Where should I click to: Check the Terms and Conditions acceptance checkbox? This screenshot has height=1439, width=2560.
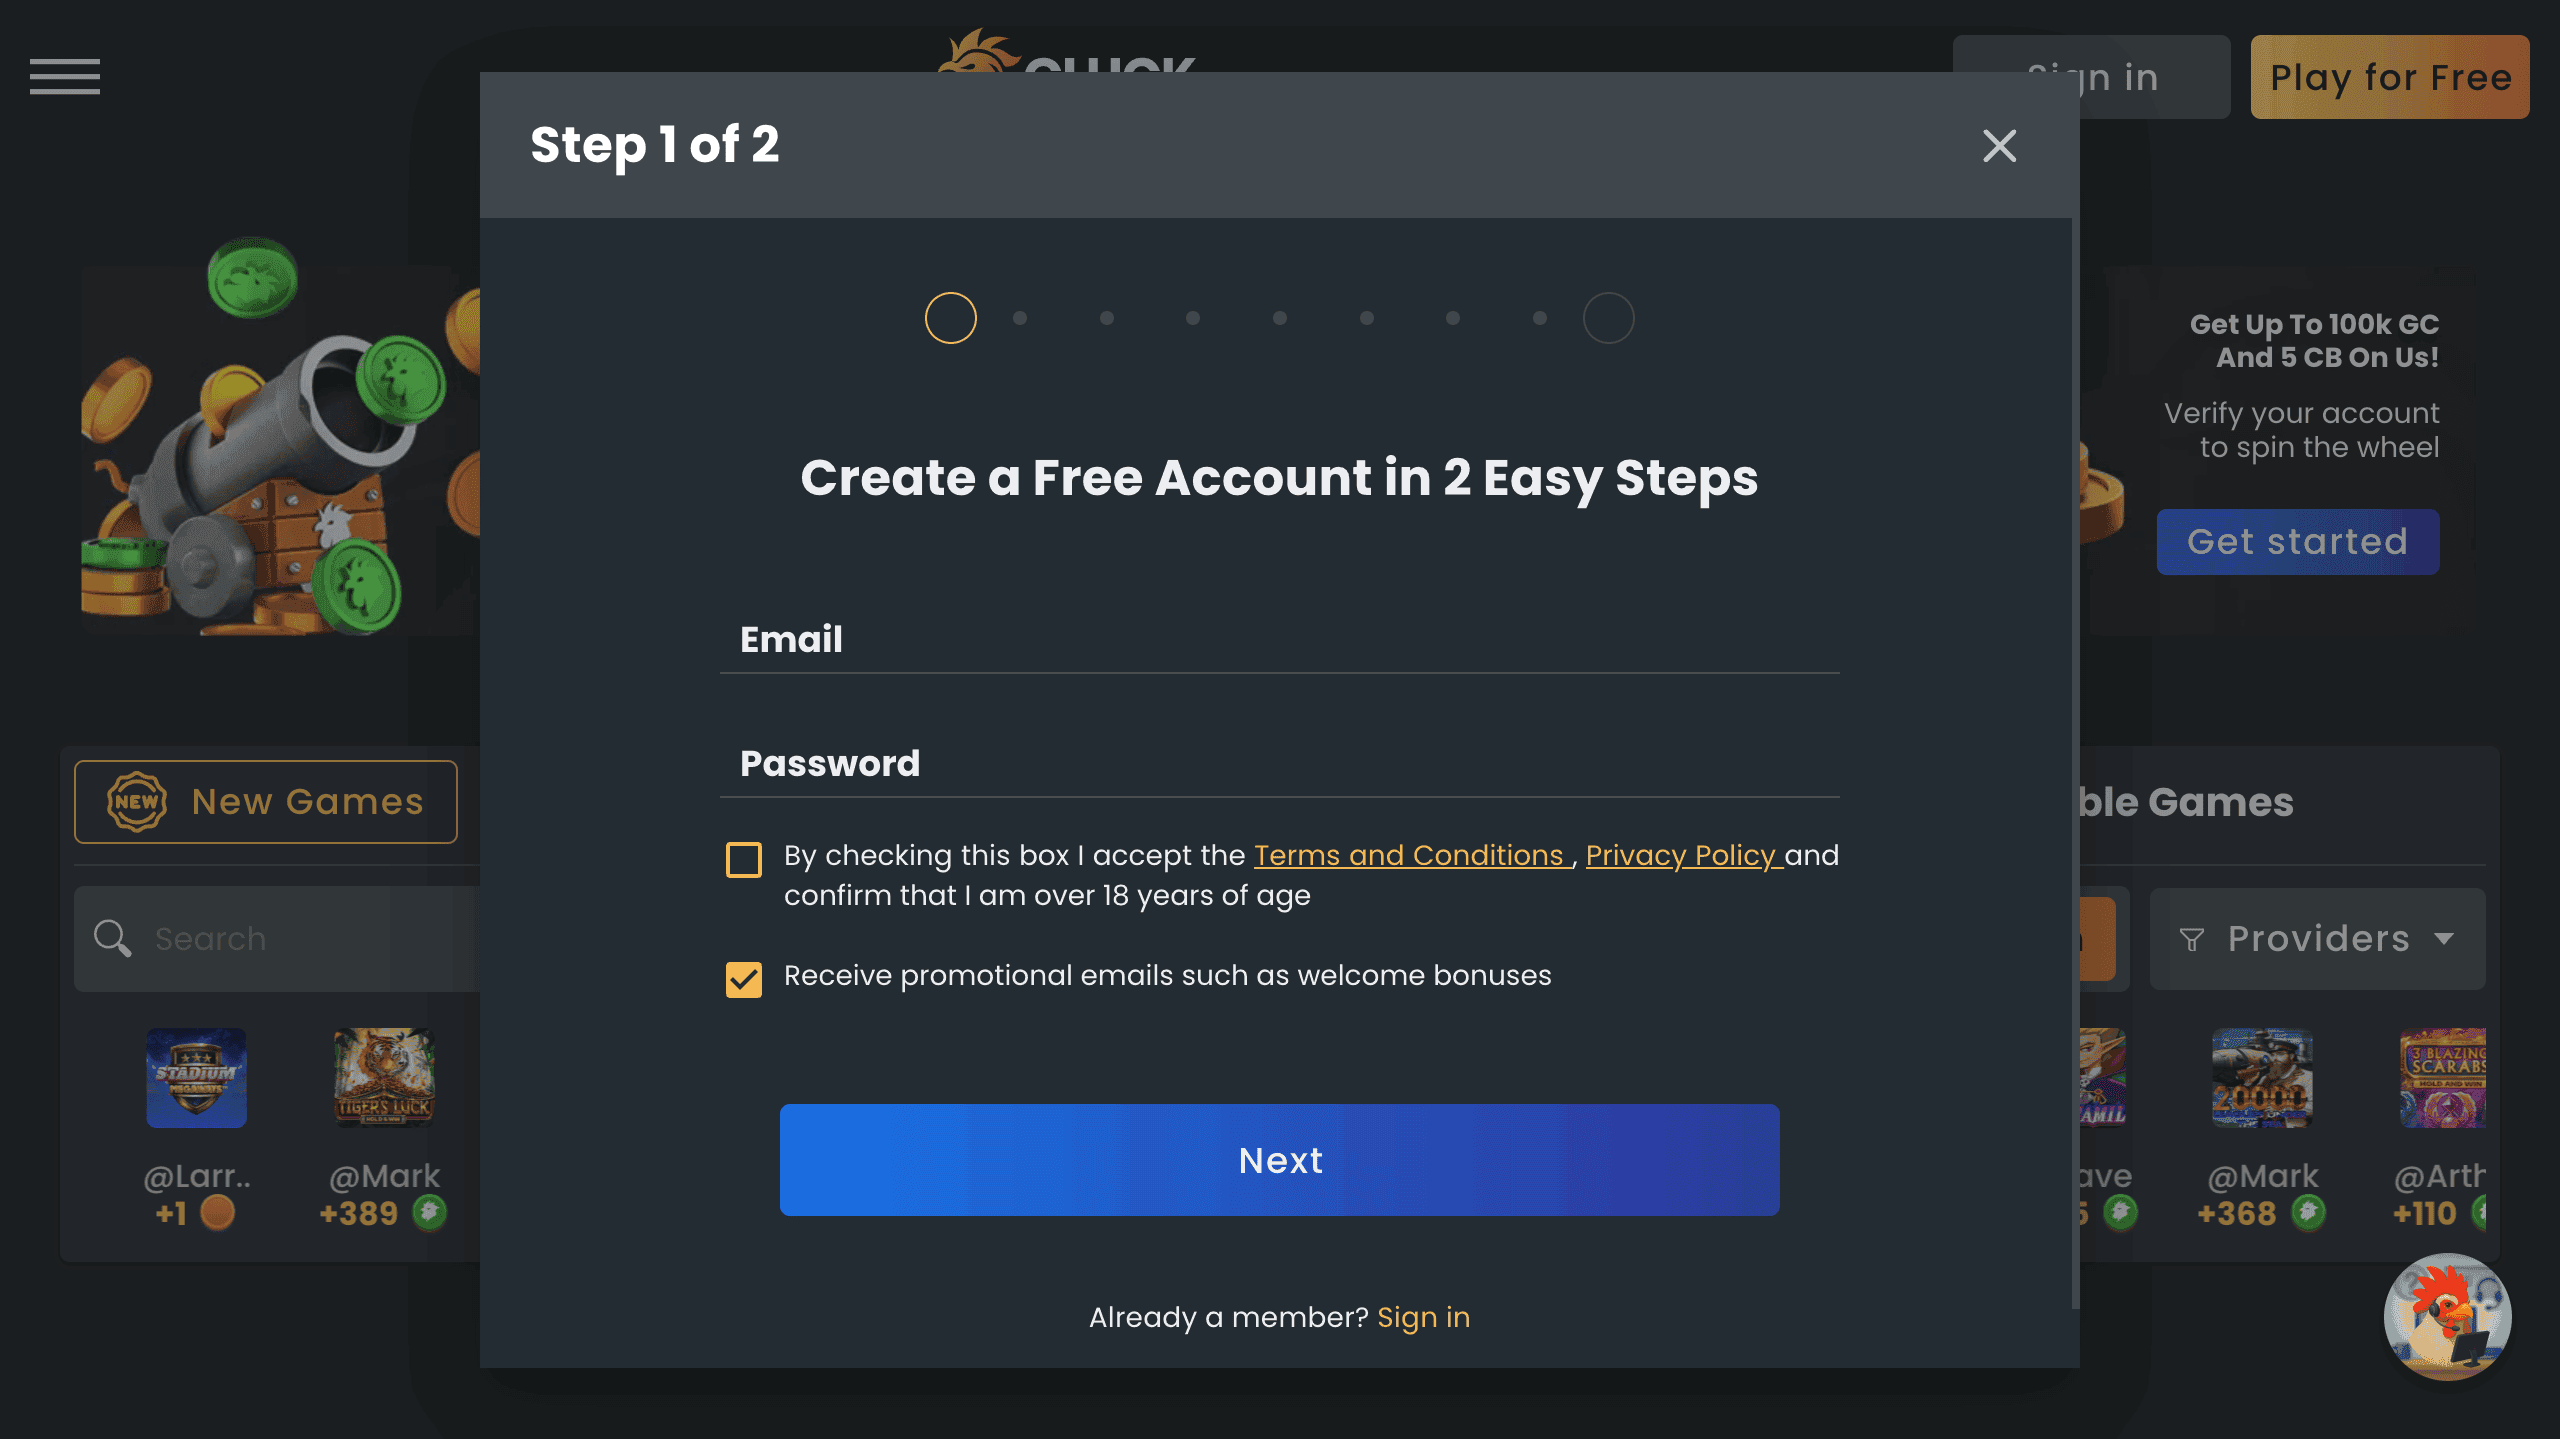744,859
